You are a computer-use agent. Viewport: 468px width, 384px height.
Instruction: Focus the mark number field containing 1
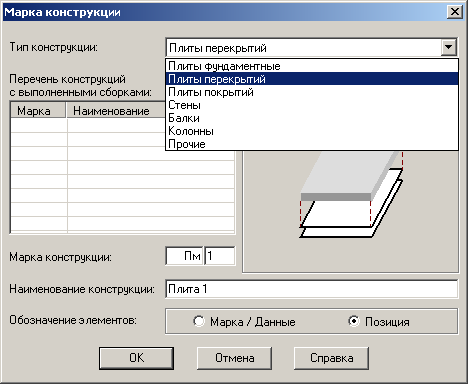(220, 256)
